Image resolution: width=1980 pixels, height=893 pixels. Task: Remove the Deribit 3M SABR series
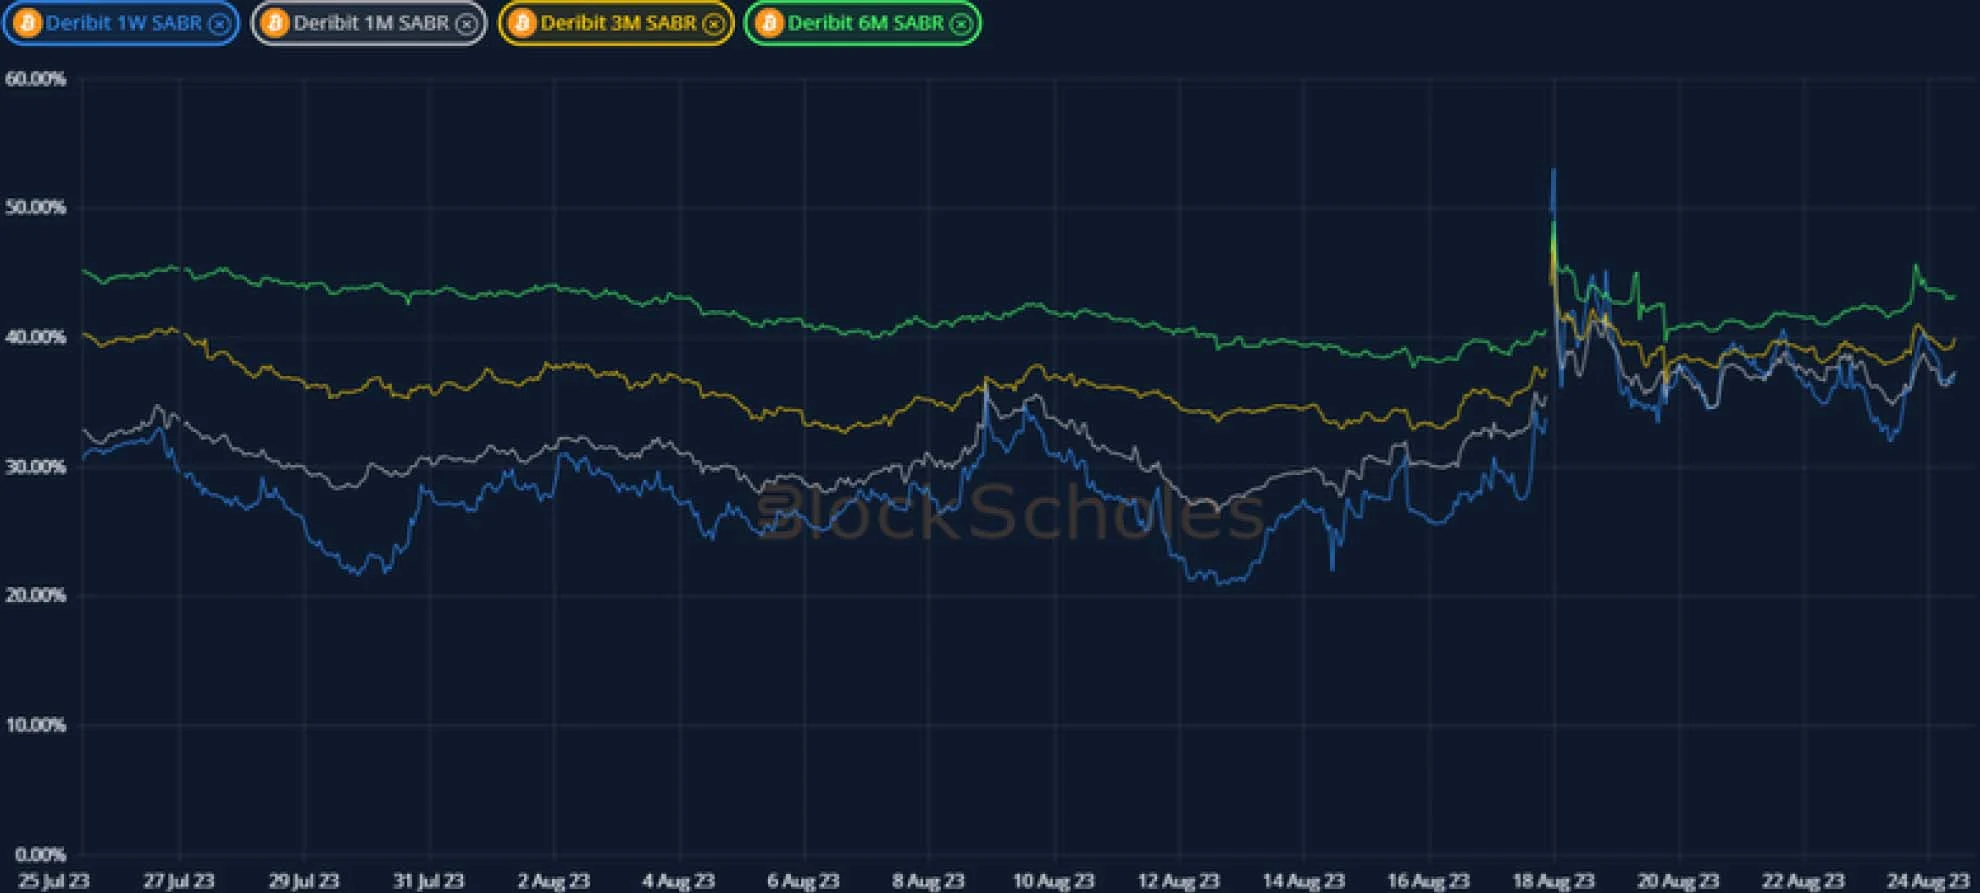tap(713, 24)
